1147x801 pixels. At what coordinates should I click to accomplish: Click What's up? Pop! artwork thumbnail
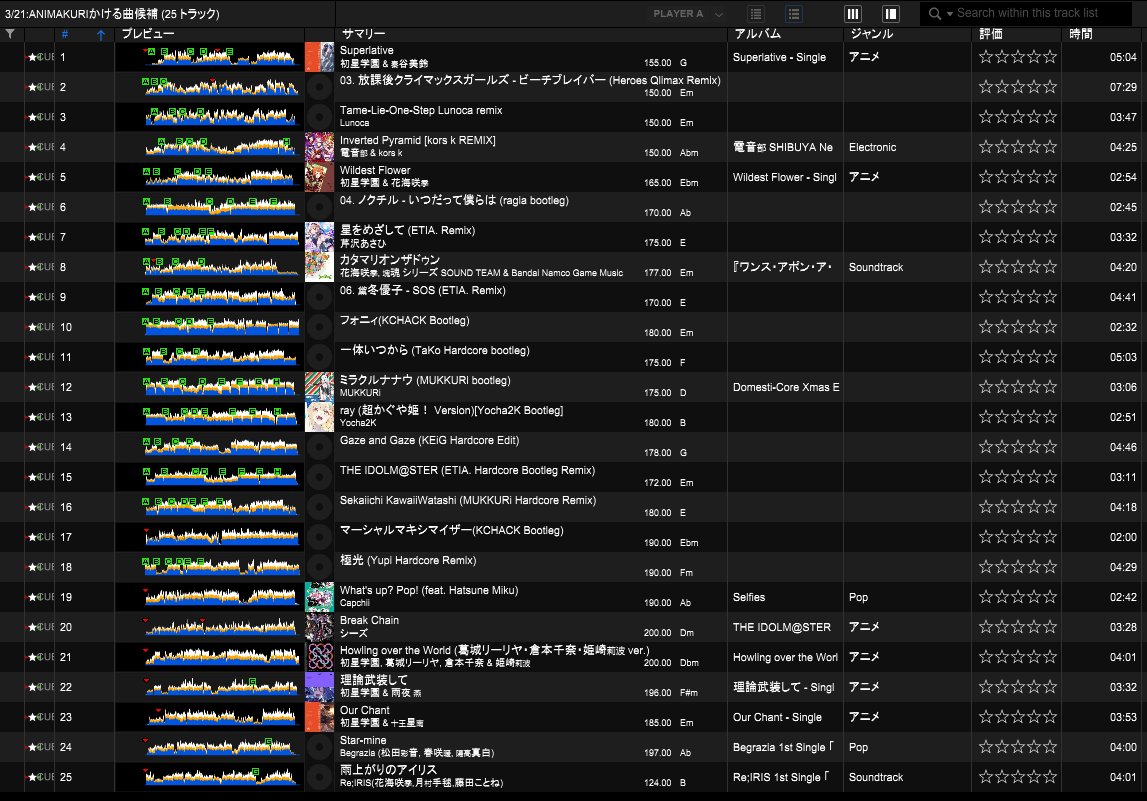pos(320,597)
